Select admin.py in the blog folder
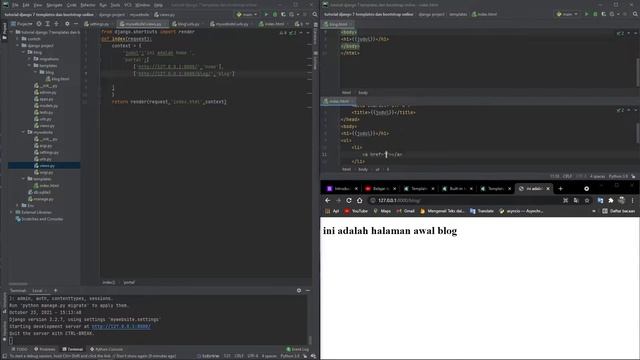The width and height of the screenshot is (640, 360). pos(45,92)
